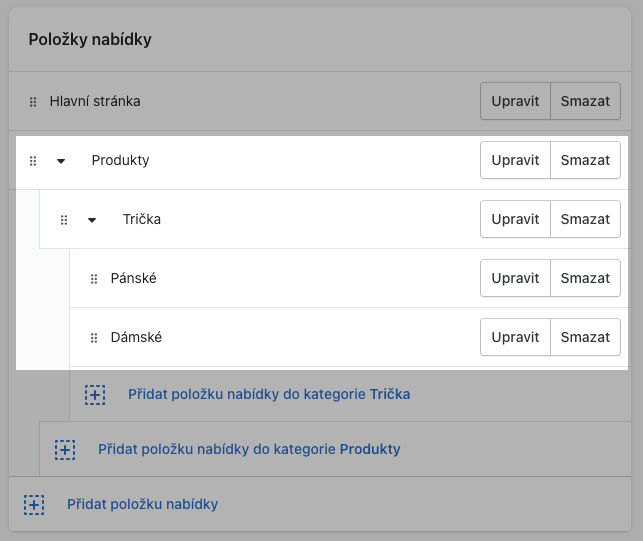Click Upravit on the Dámské row
The width and height of the screenshot is (643, 541).
[515, 337]
